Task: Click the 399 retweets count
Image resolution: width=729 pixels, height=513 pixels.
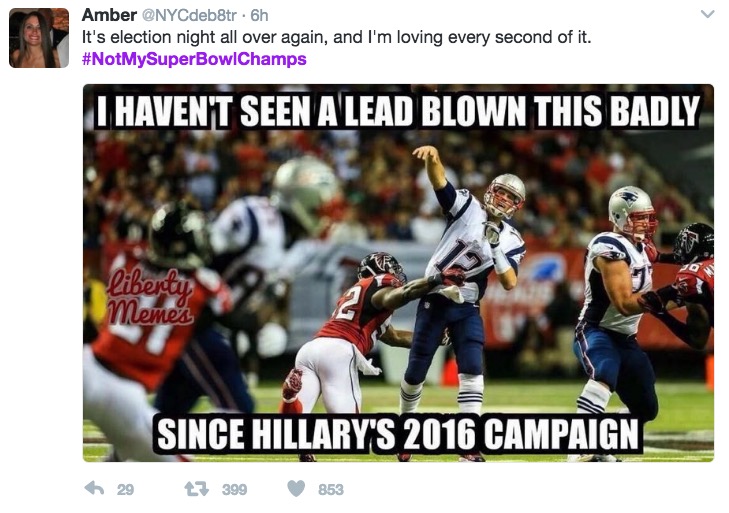Action: [x=234, y=490]
